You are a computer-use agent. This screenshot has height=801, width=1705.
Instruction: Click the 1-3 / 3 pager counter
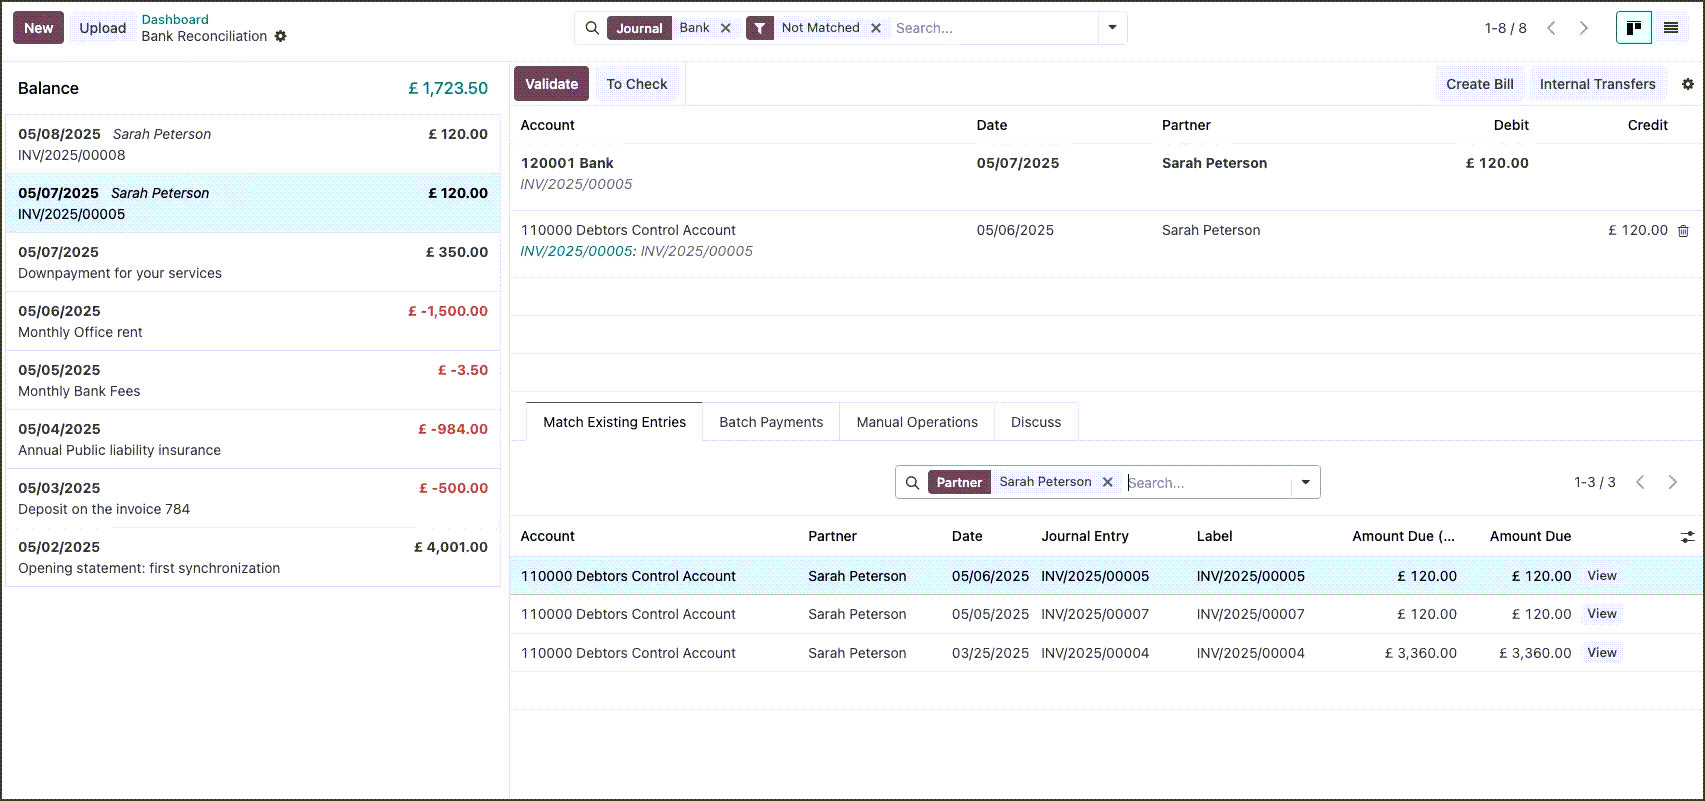(x=1595, y=482)
